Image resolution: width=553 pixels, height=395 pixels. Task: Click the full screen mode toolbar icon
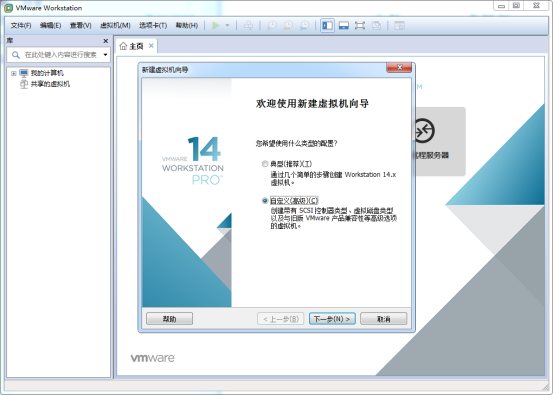pos(360,25)
